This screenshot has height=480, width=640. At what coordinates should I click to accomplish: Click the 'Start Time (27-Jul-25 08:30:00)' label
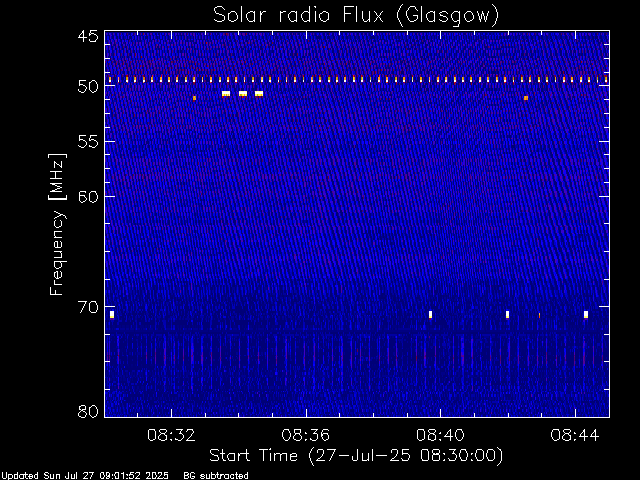click(x=356, y=456)
